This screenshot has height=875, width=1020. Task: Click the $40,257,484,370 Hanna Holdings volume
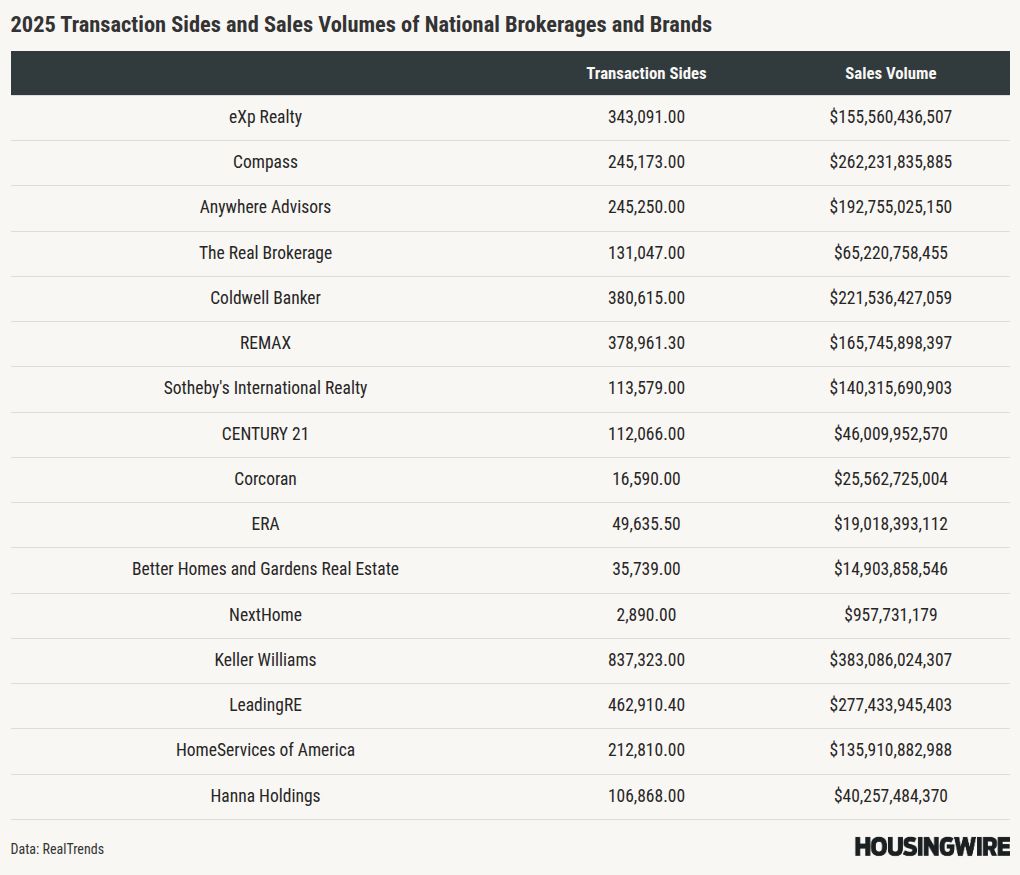[x=890, y=796]
